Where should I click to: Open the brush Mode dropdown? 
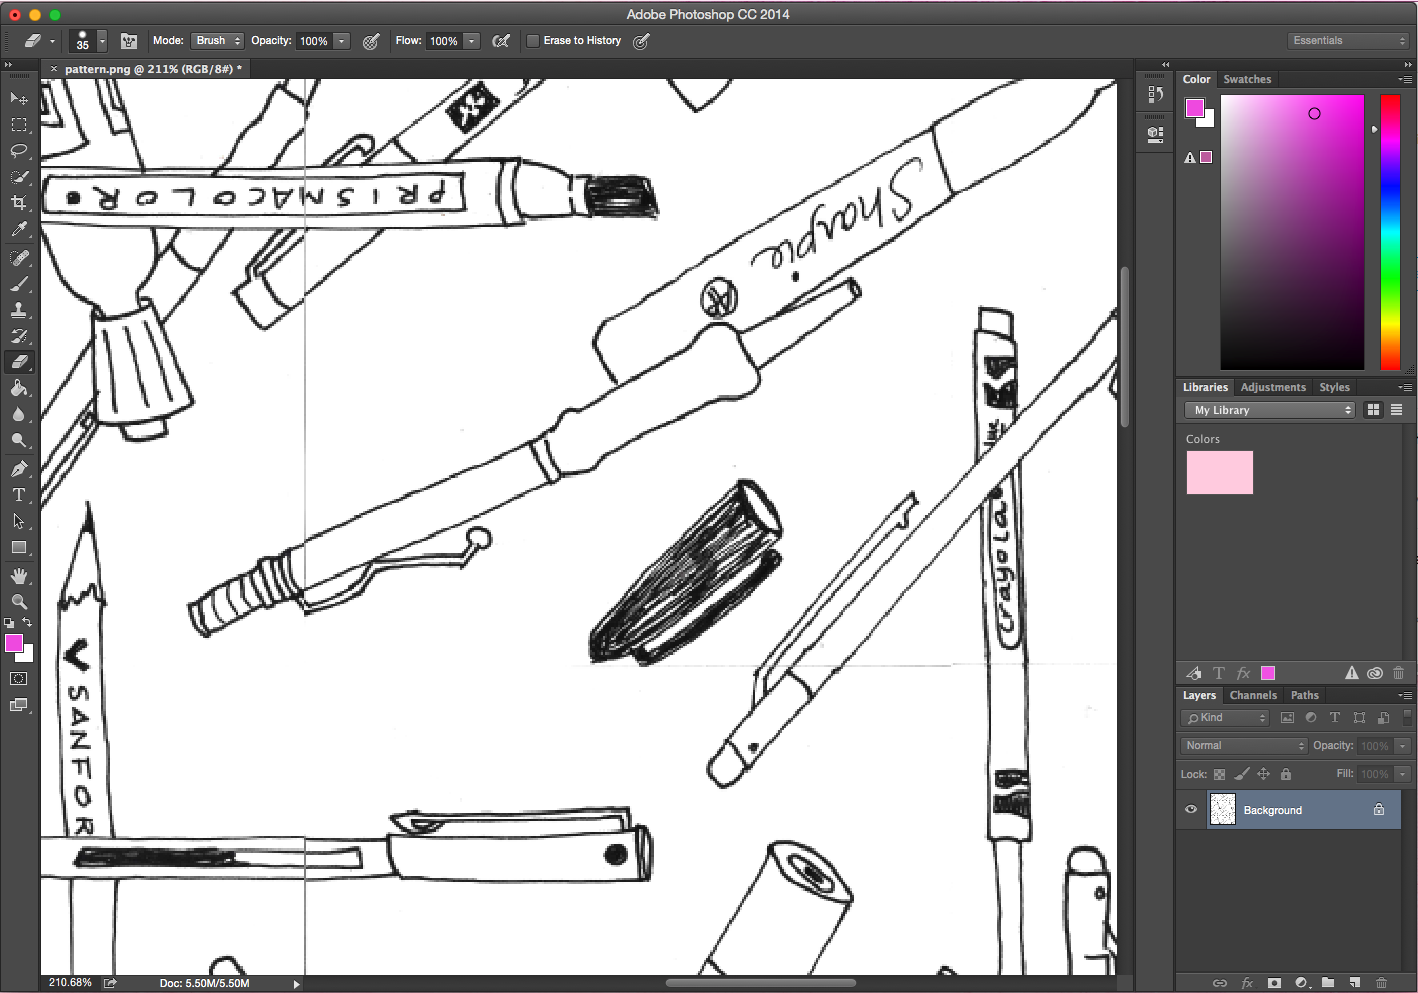[x=217, y=40]
